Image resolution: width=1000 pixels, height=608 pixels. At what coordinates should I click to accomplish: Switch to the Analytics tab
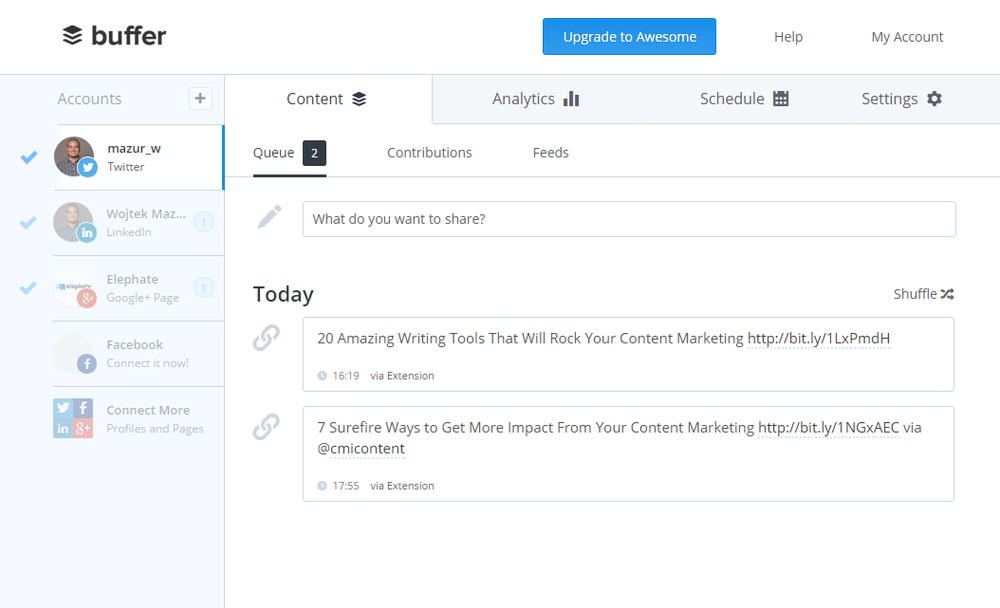[x=536, y=99]
